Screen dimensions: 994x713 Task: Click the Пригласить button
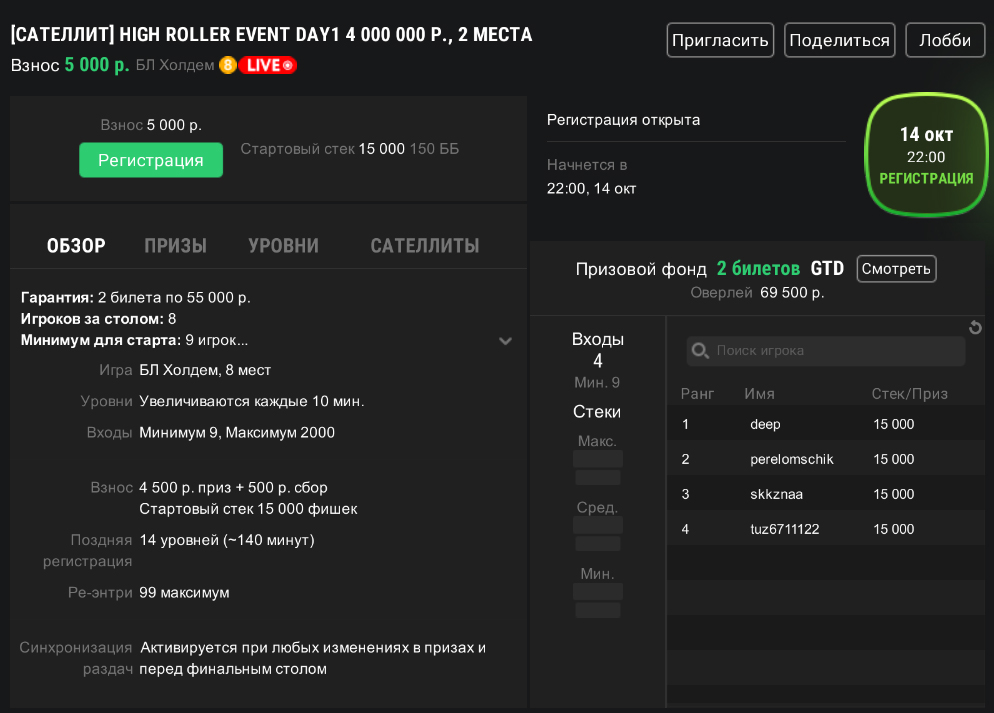click(720, 40)
